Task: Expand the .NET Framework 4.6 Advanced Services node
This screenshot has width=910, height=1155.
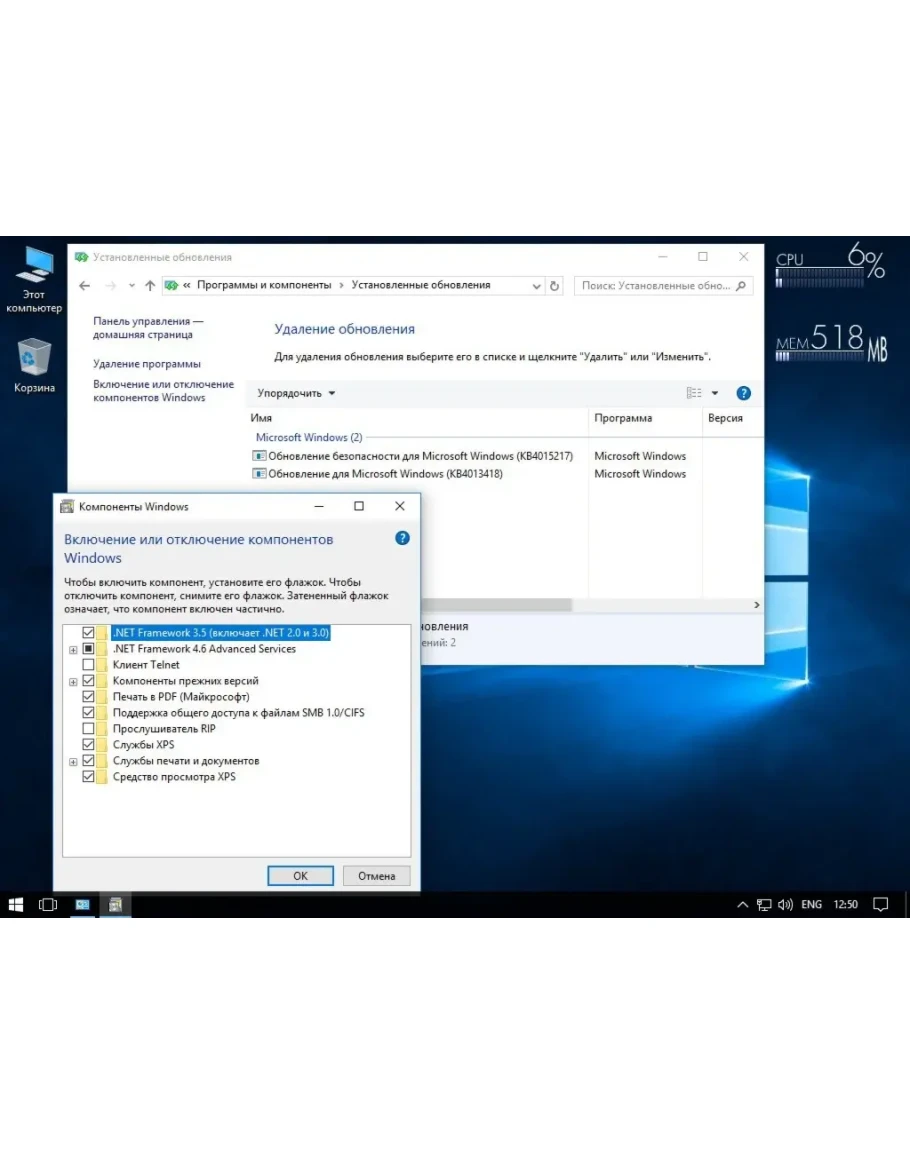Action: (x=73, y=649)
